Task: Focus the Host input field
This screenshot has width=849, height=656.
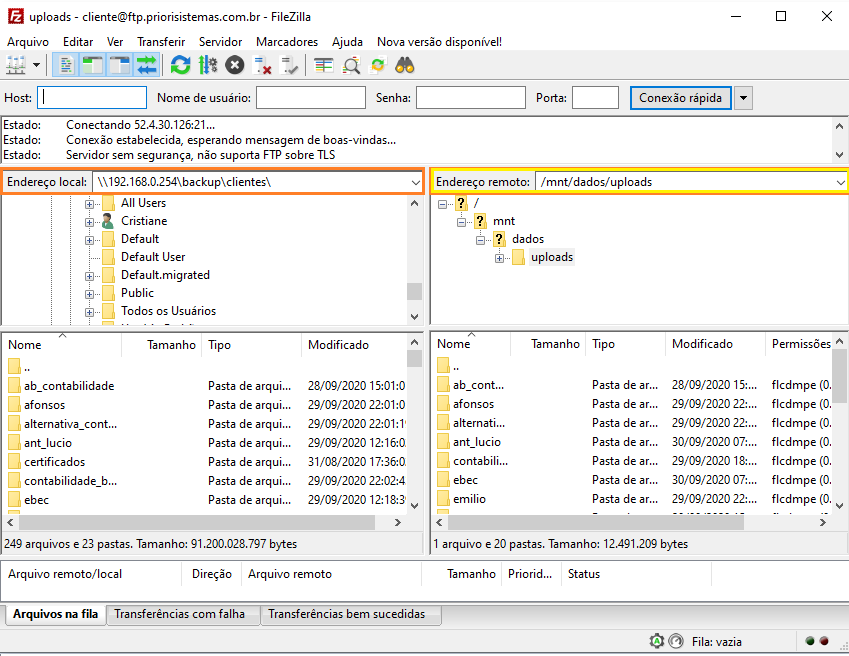Action: coord(92,98)
